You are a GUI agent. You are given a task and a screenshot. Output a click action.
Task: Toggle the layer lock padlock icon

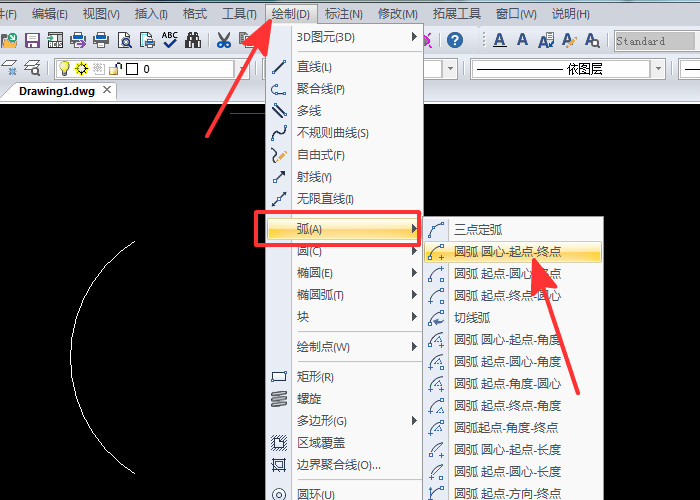(x=115, y=69)
